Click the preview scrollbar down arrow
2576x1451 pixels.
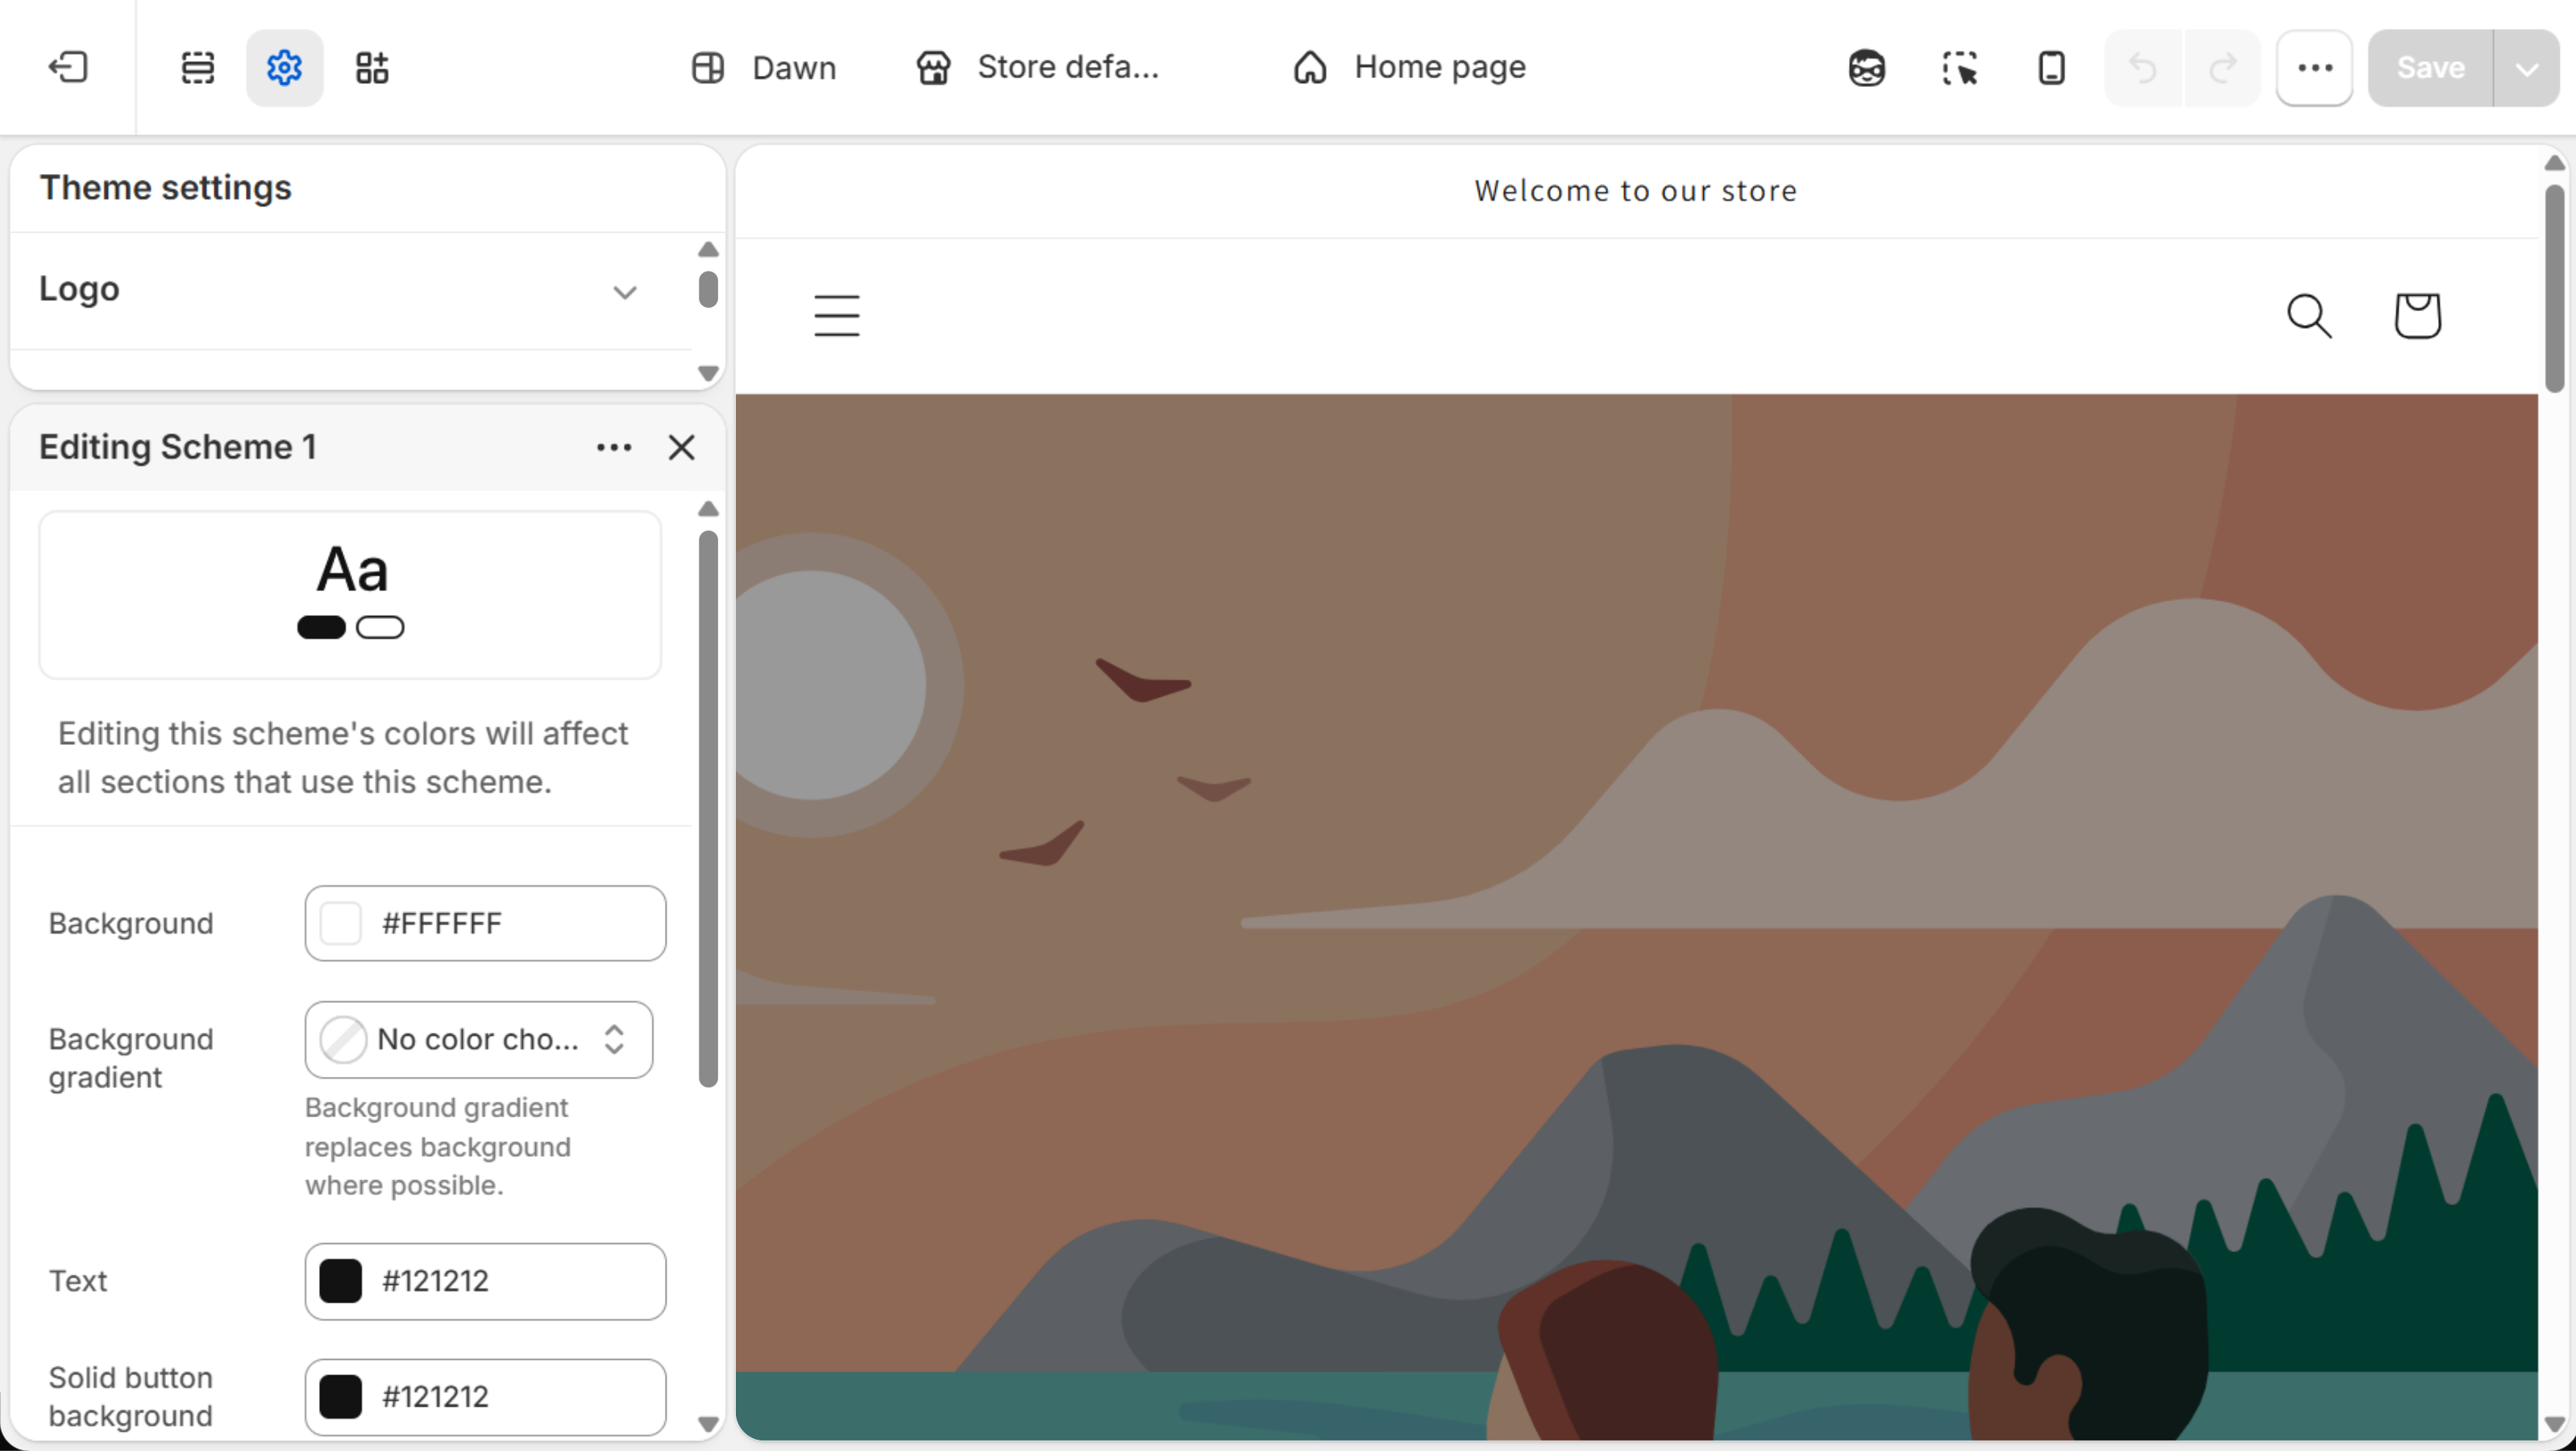coord(2555,1424)
